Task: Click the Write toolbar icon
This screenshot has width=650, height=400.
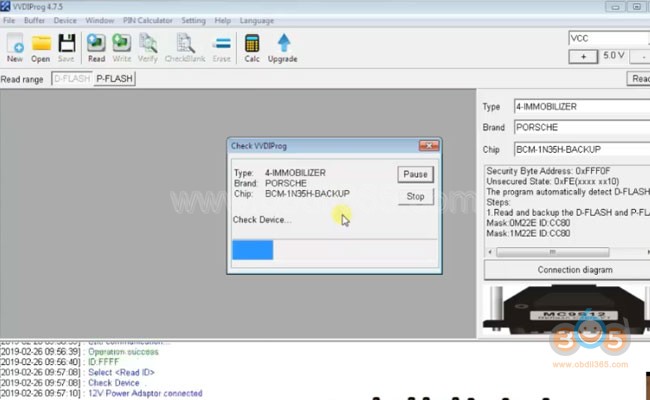Action: click(x=121, y=48)
